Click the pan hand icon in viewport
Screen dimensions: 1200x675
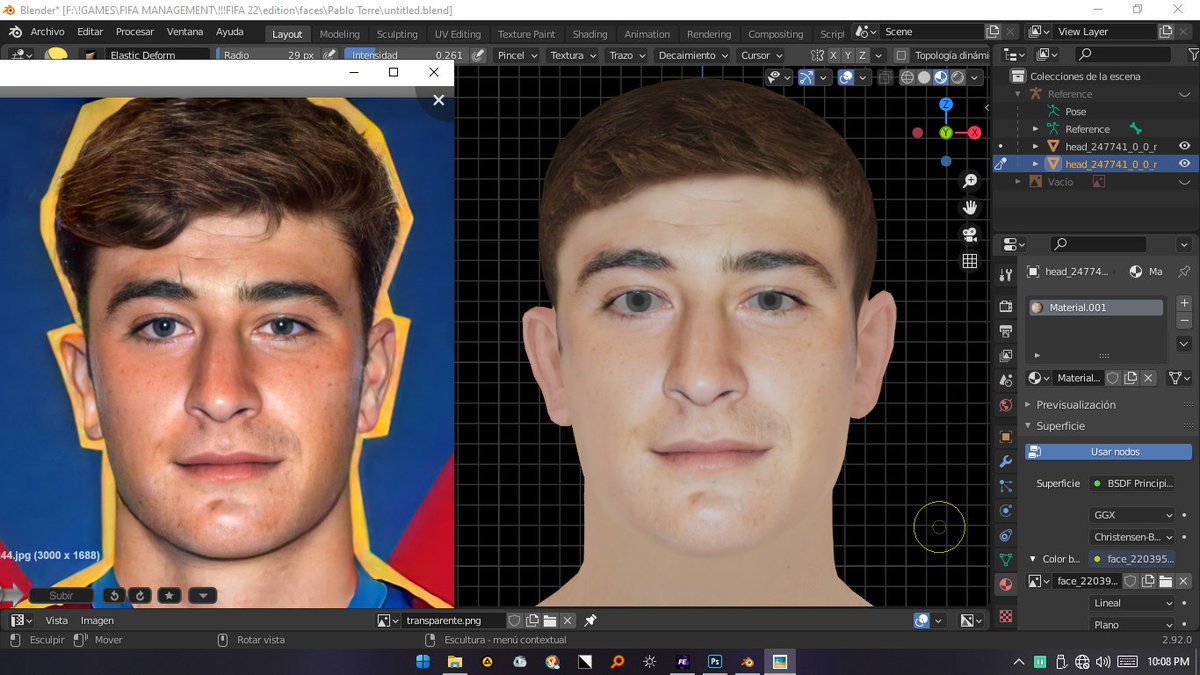click(969, 208)
